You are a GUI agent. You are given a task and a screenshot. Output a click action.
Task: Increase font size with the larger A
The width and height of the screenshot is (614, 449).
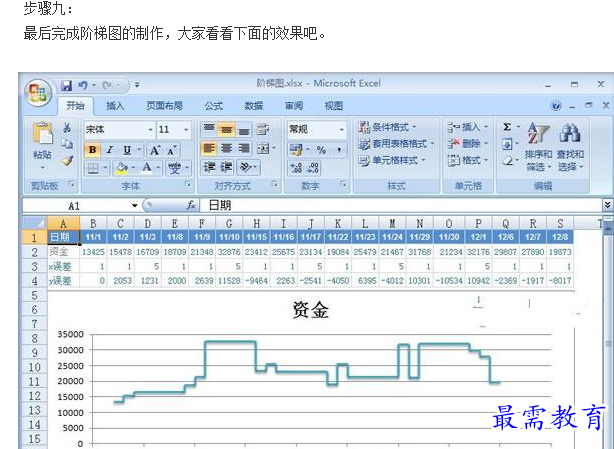pos(155,150)
